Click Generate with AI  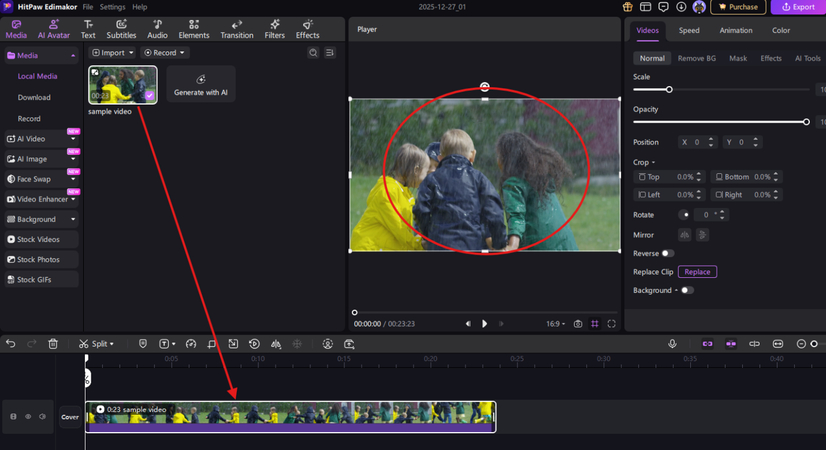(201, 84)
